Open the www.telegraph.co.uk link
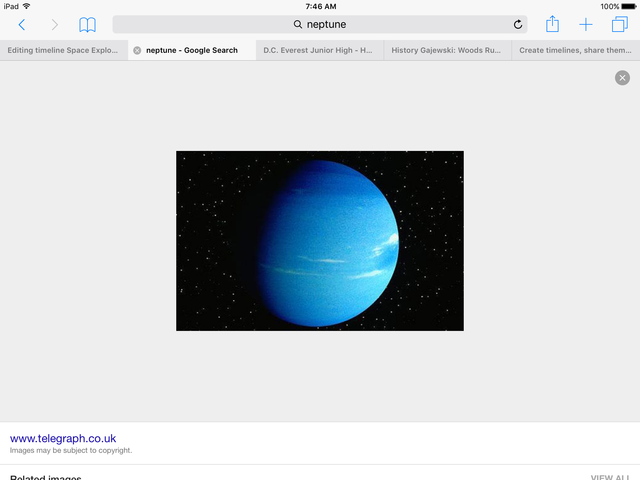640x480 pixels. coord(63,438)
